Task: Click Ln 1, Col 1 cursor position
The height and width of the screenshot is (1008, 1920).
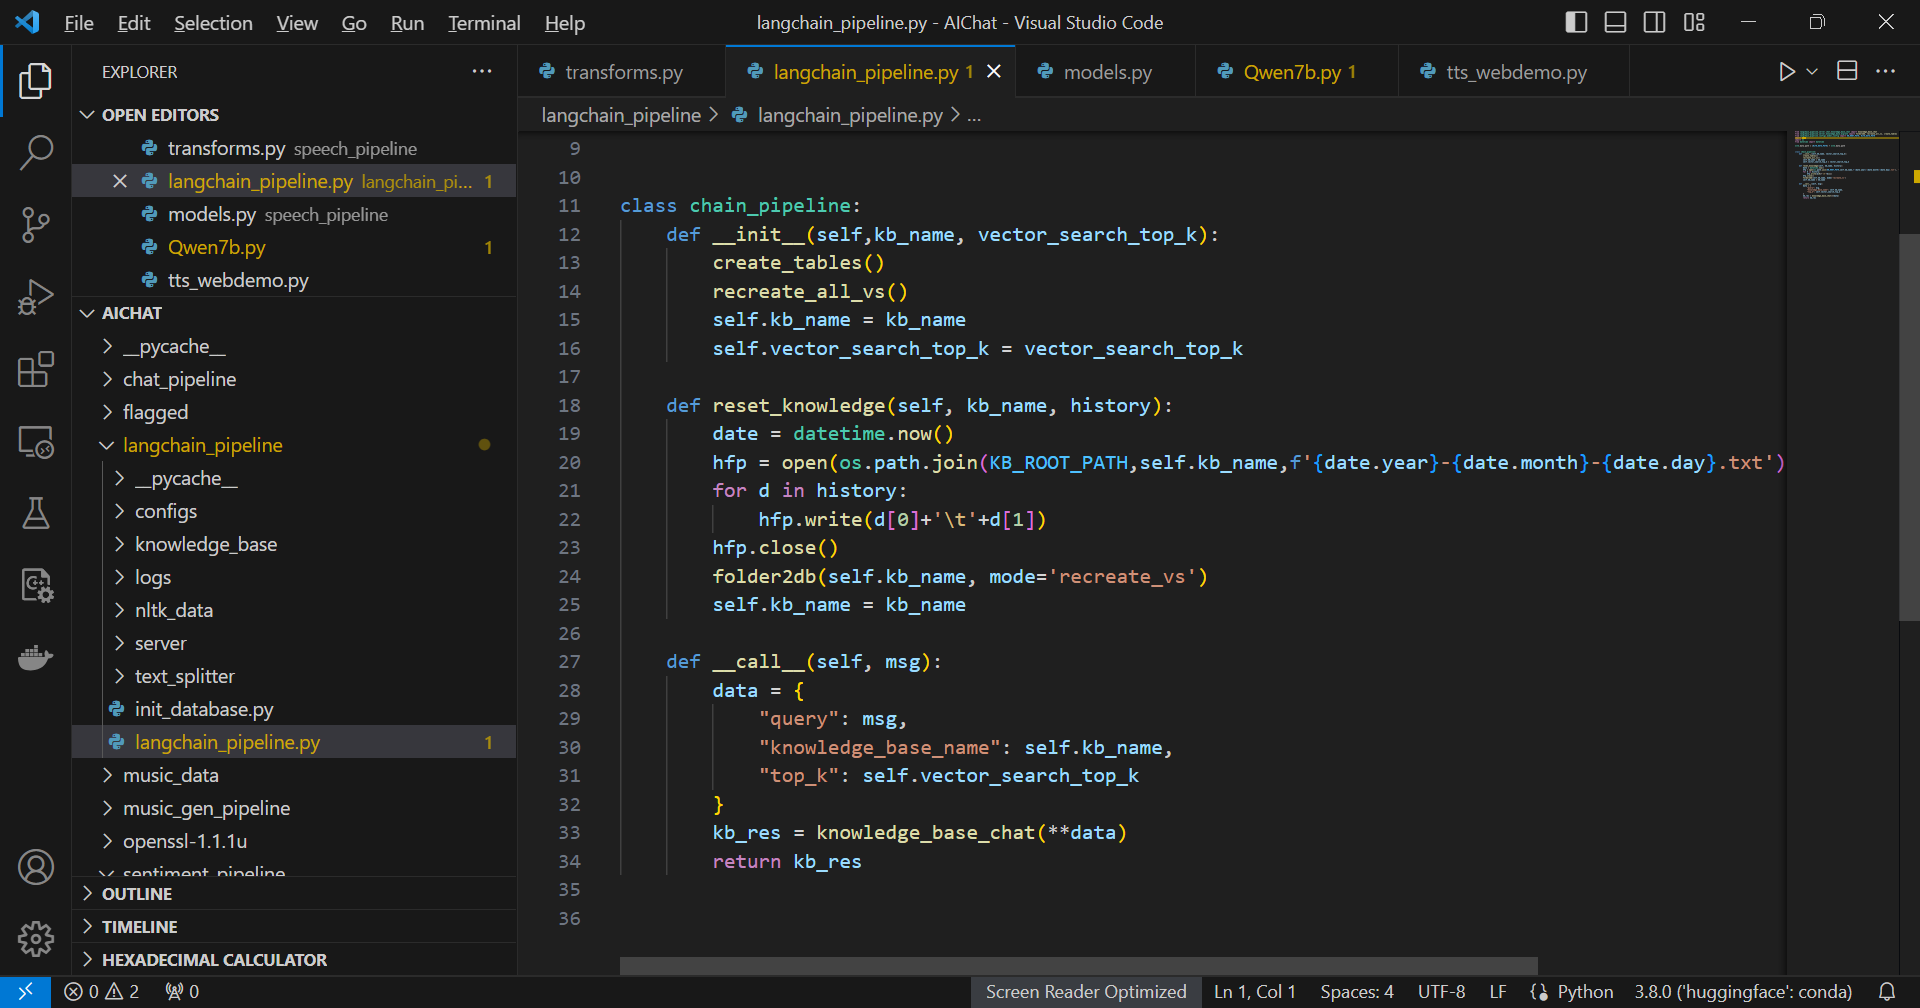Action: [1255, 991]
